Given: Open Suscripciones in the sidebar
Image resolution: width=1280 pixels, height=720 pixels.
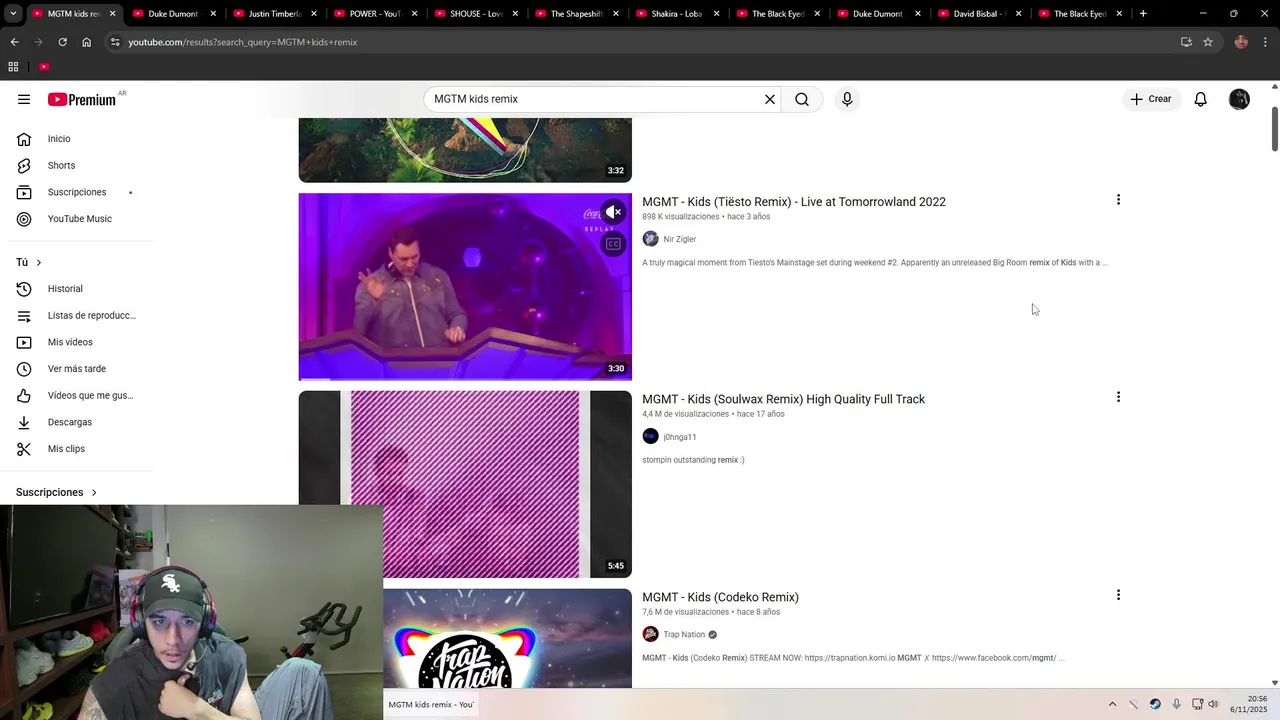Looking at the screenshot, I should 76,192.
